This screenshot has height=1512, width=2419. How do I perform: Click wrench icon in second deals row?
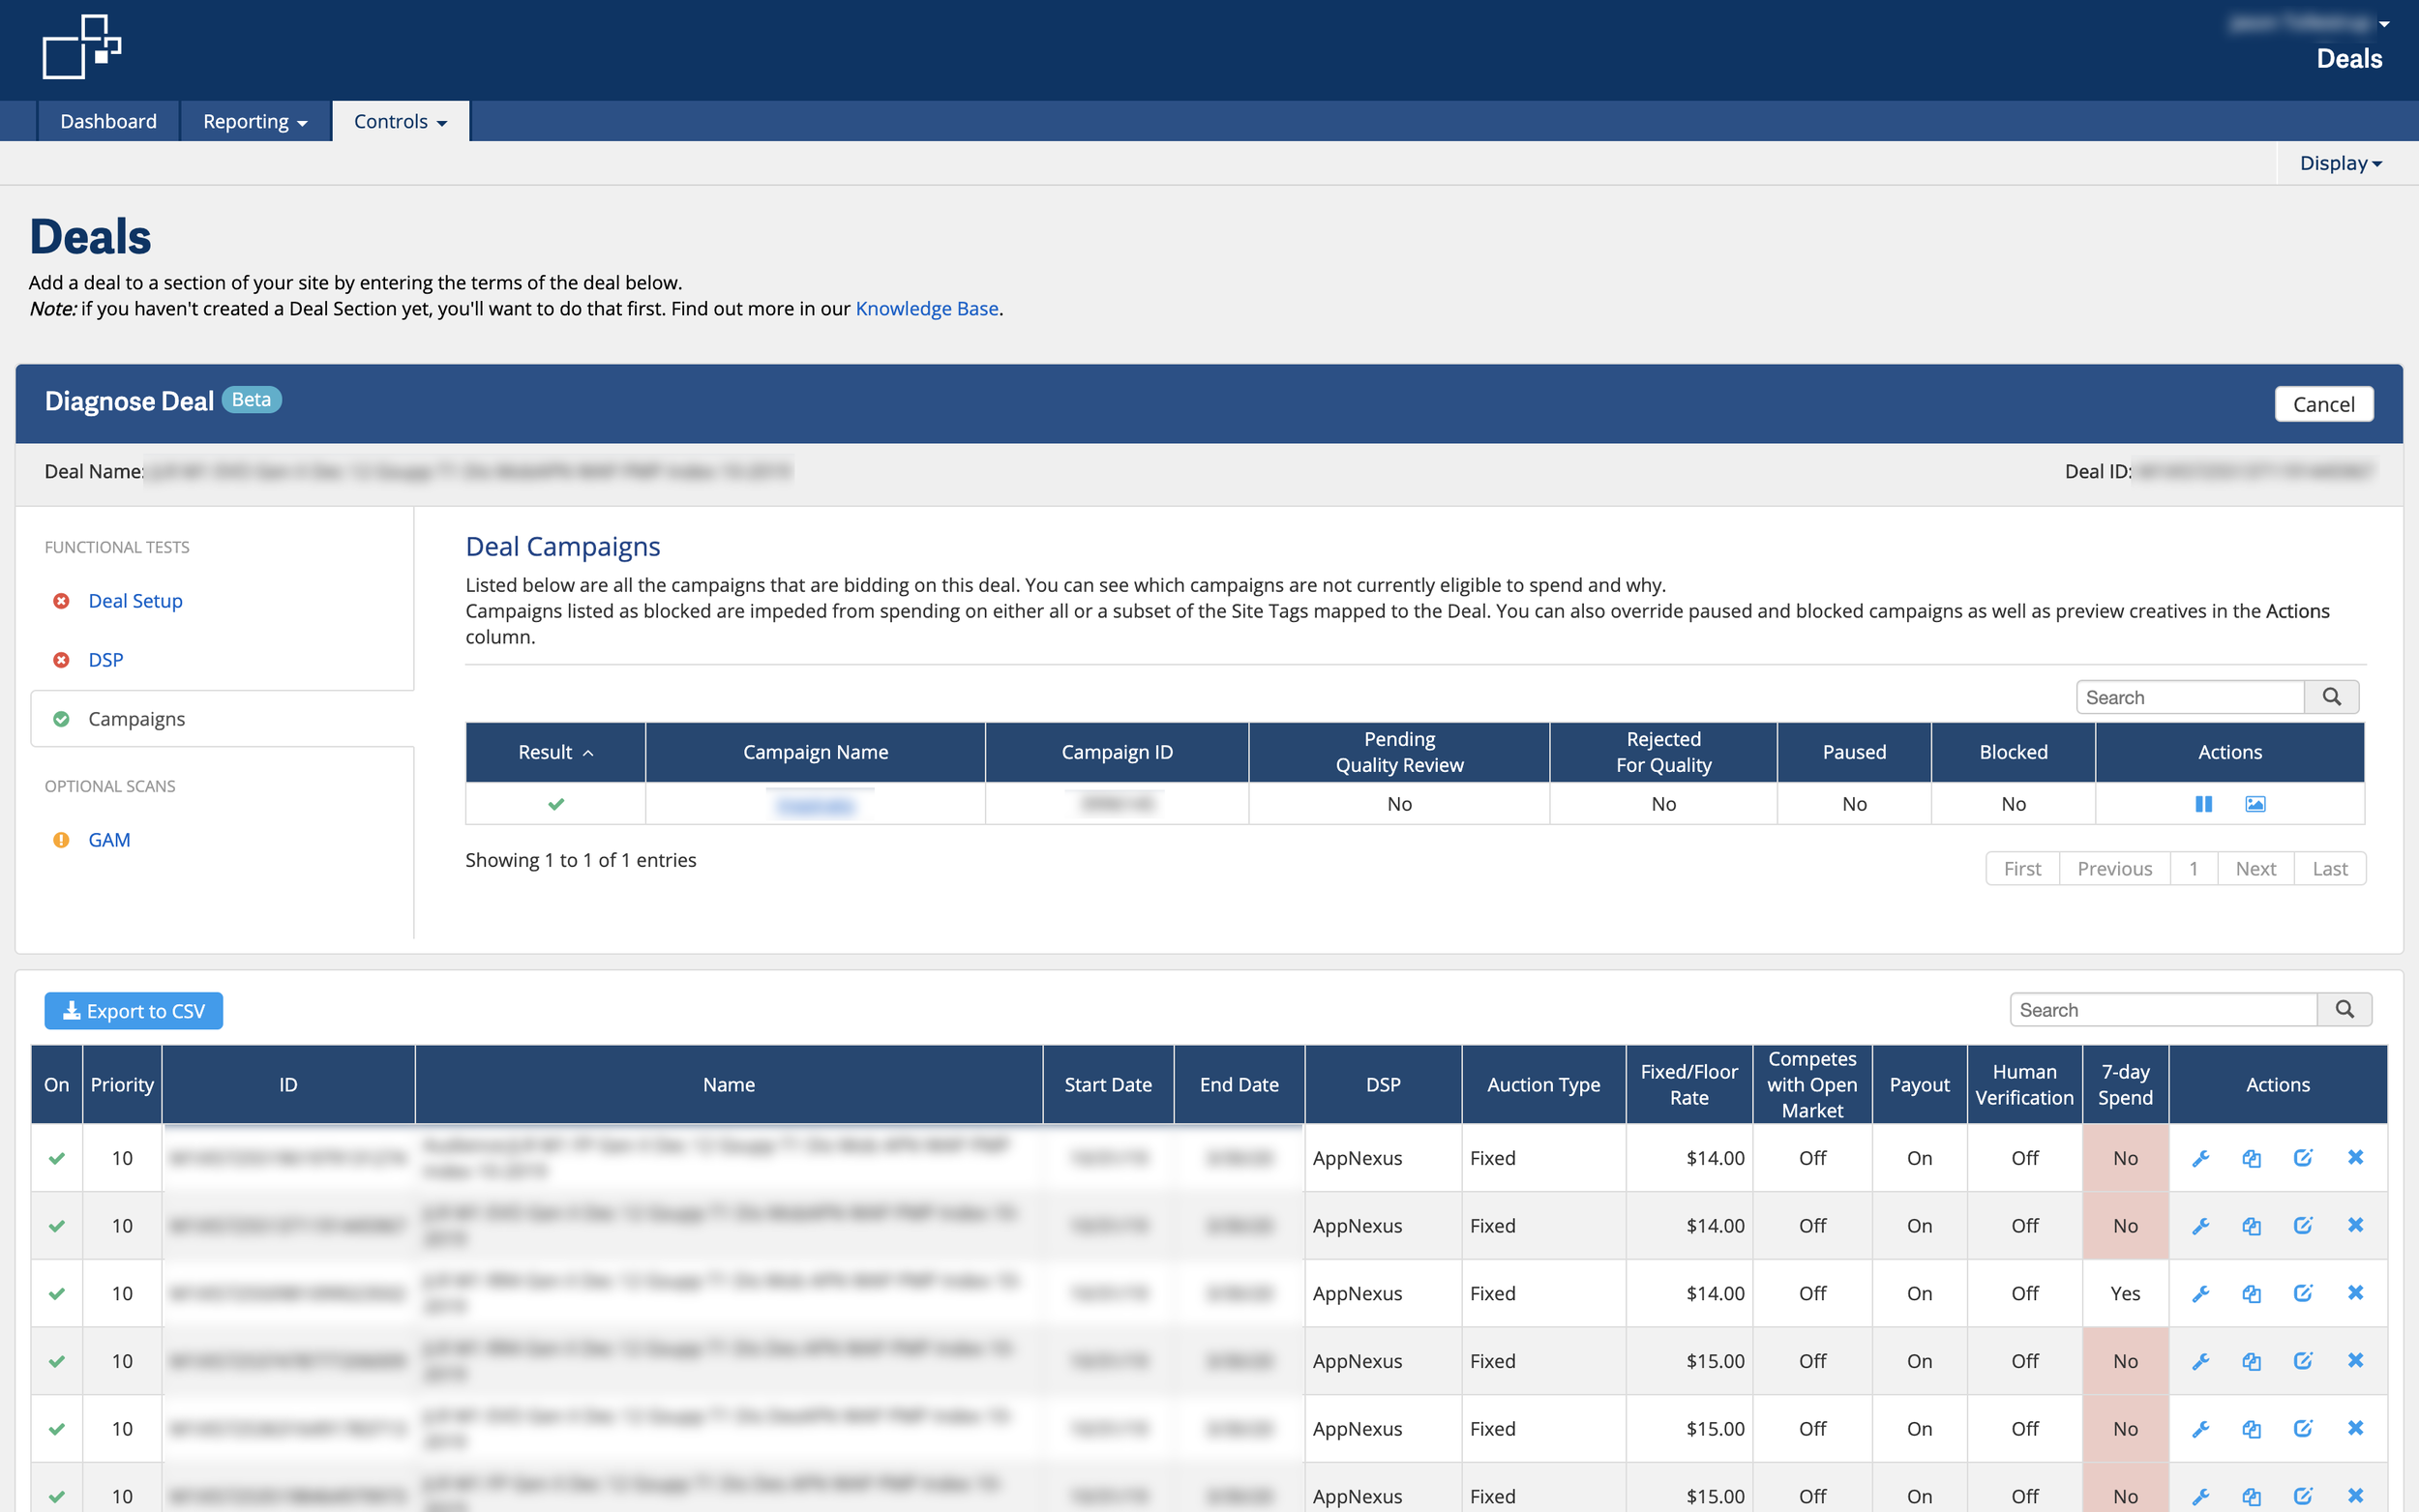2200,1226
